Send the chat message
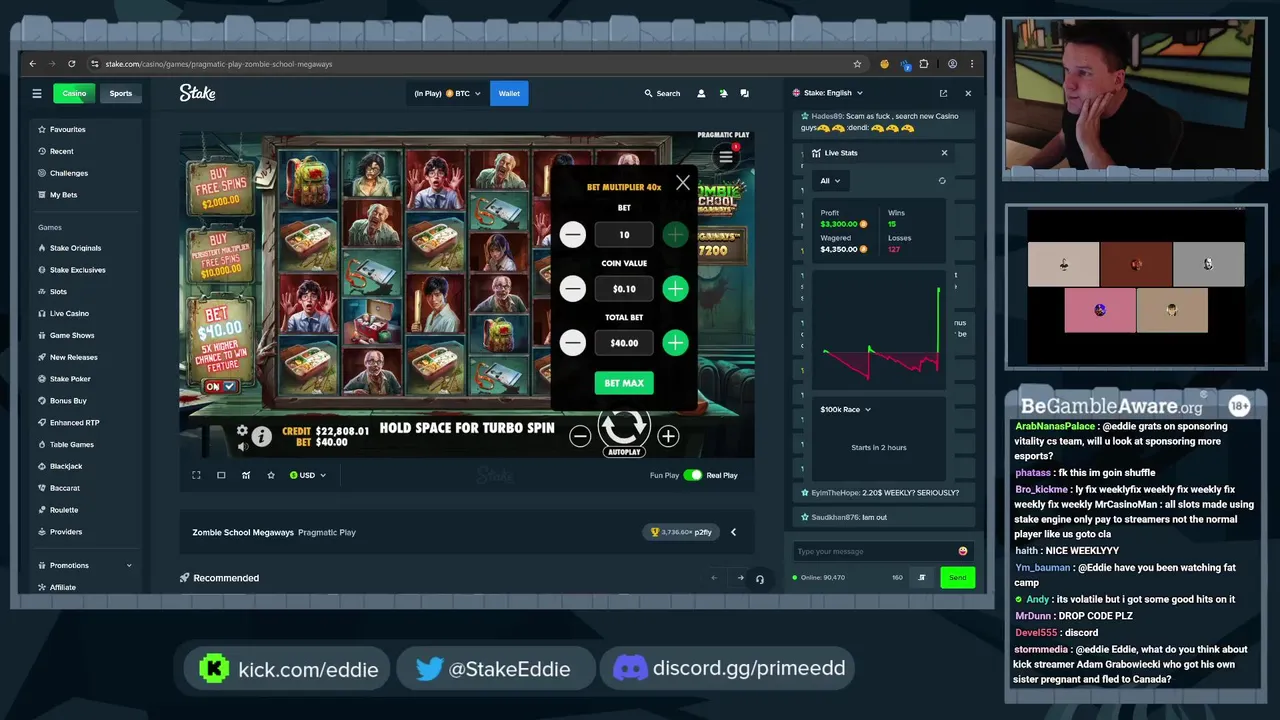This screenshot has width=1280, height=720. [957, 577]
